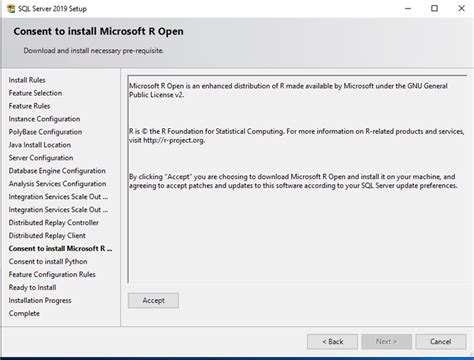Click the Accept button
The height and width of the screenshot is (360, 474).
tap(153, 300)
